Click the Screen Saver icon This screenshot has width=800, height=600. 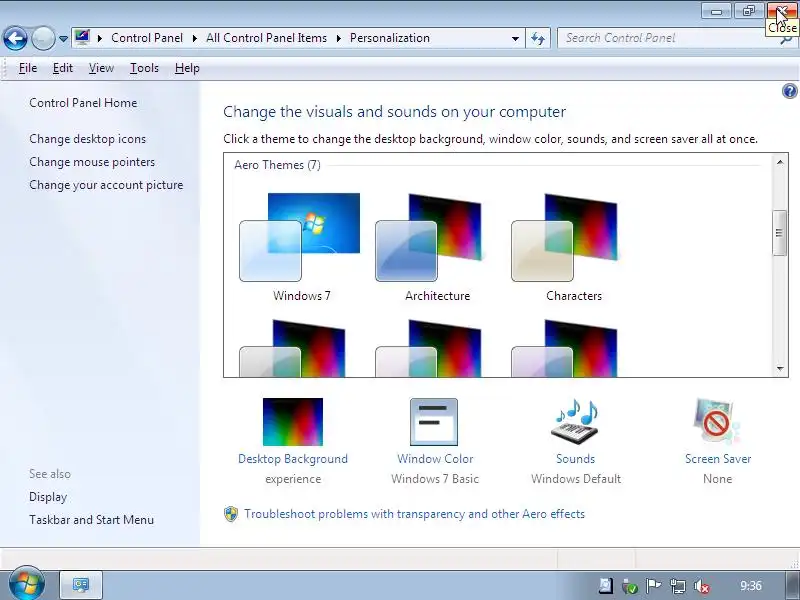(716, 422)
